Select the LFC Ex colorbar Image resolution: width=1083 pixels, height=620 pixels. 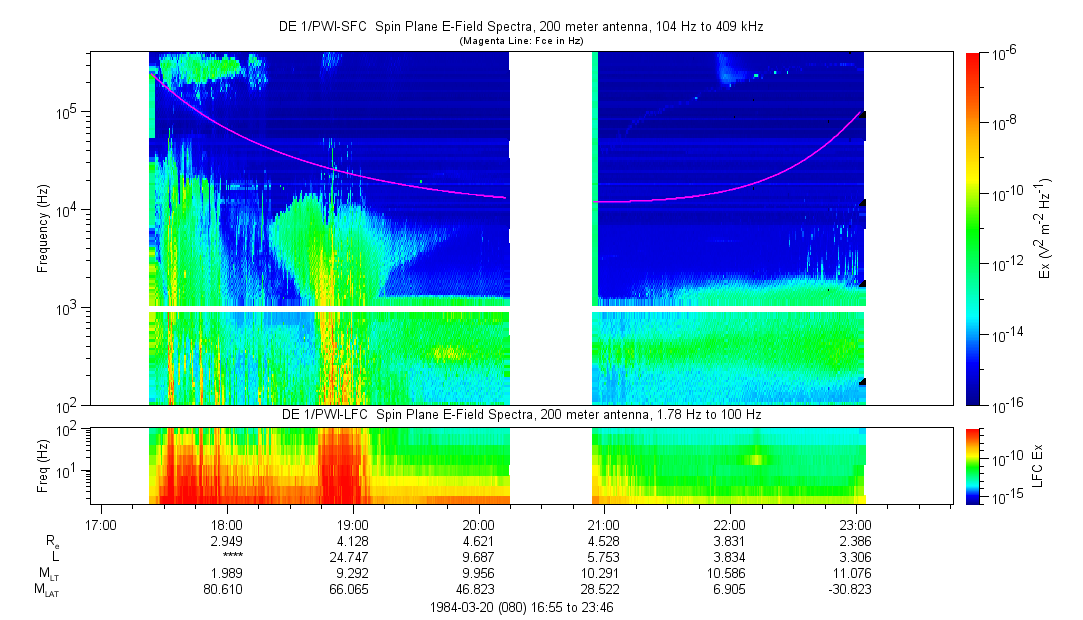pyautogui.click(x=973, y=465)
